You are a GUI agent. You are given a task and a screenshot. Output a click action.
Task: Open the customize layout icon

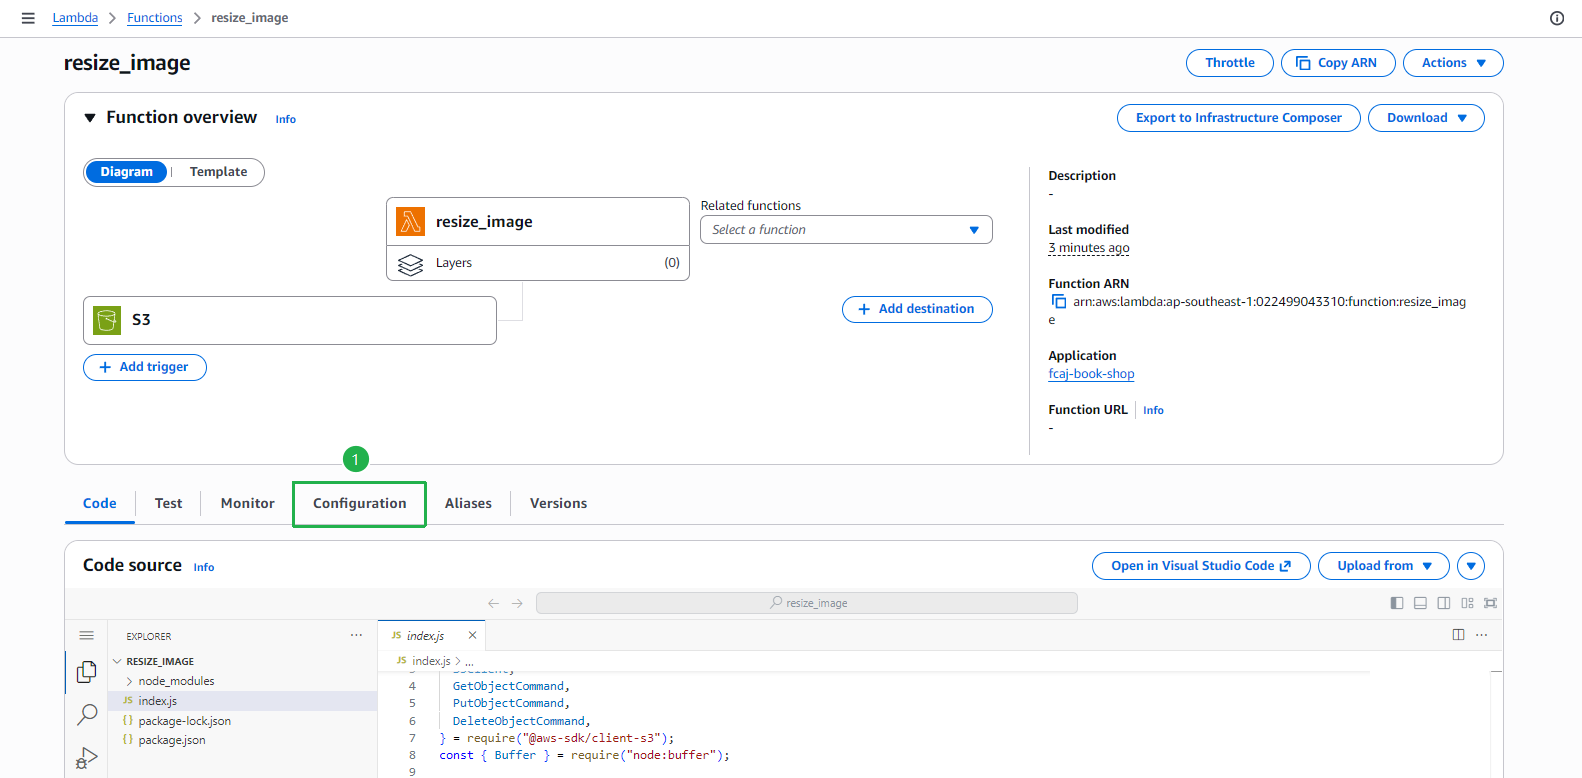(x=1467, y=603)
